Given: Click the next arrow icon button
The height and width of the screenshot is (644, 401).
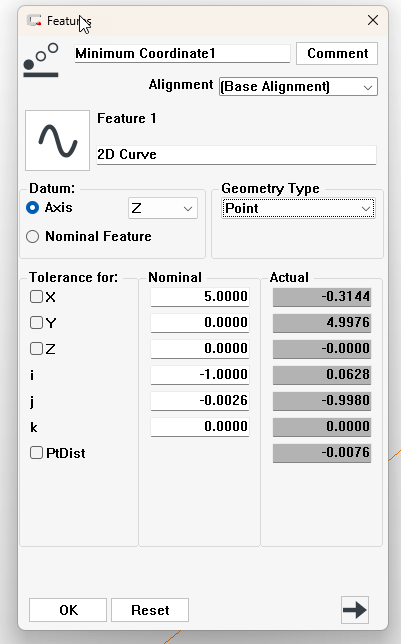Looking at the screenshot, I should [355, 610].
